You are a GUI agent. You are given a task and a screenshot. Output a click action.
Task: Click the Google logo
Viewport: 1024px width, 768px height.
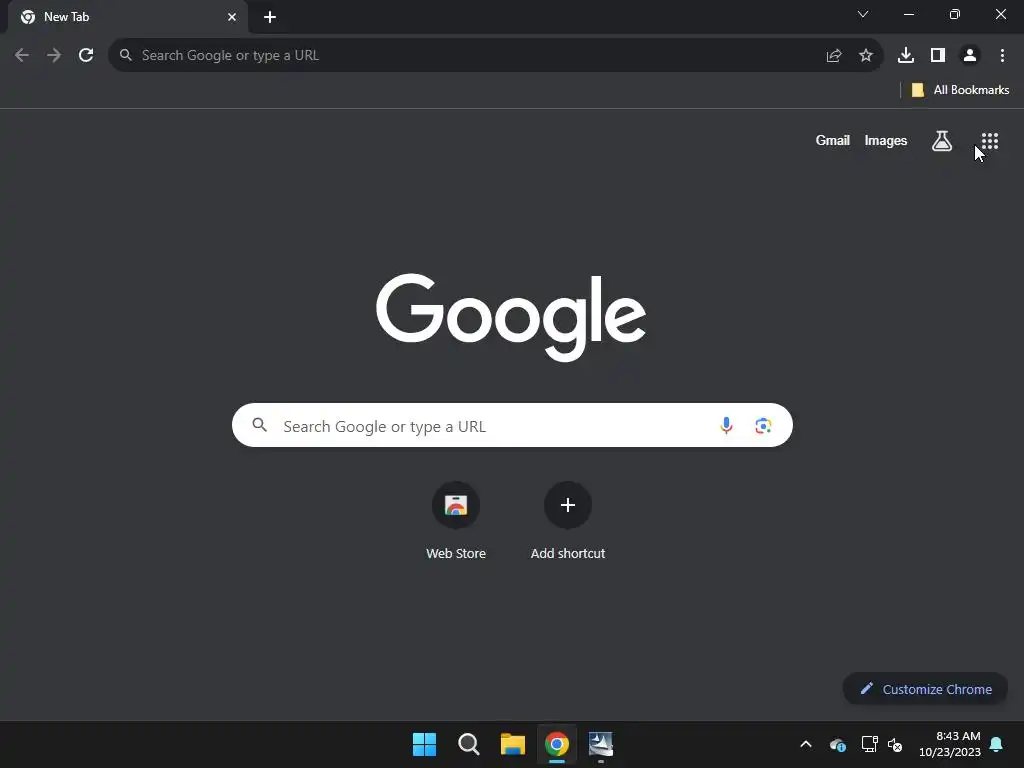point(511,317)
